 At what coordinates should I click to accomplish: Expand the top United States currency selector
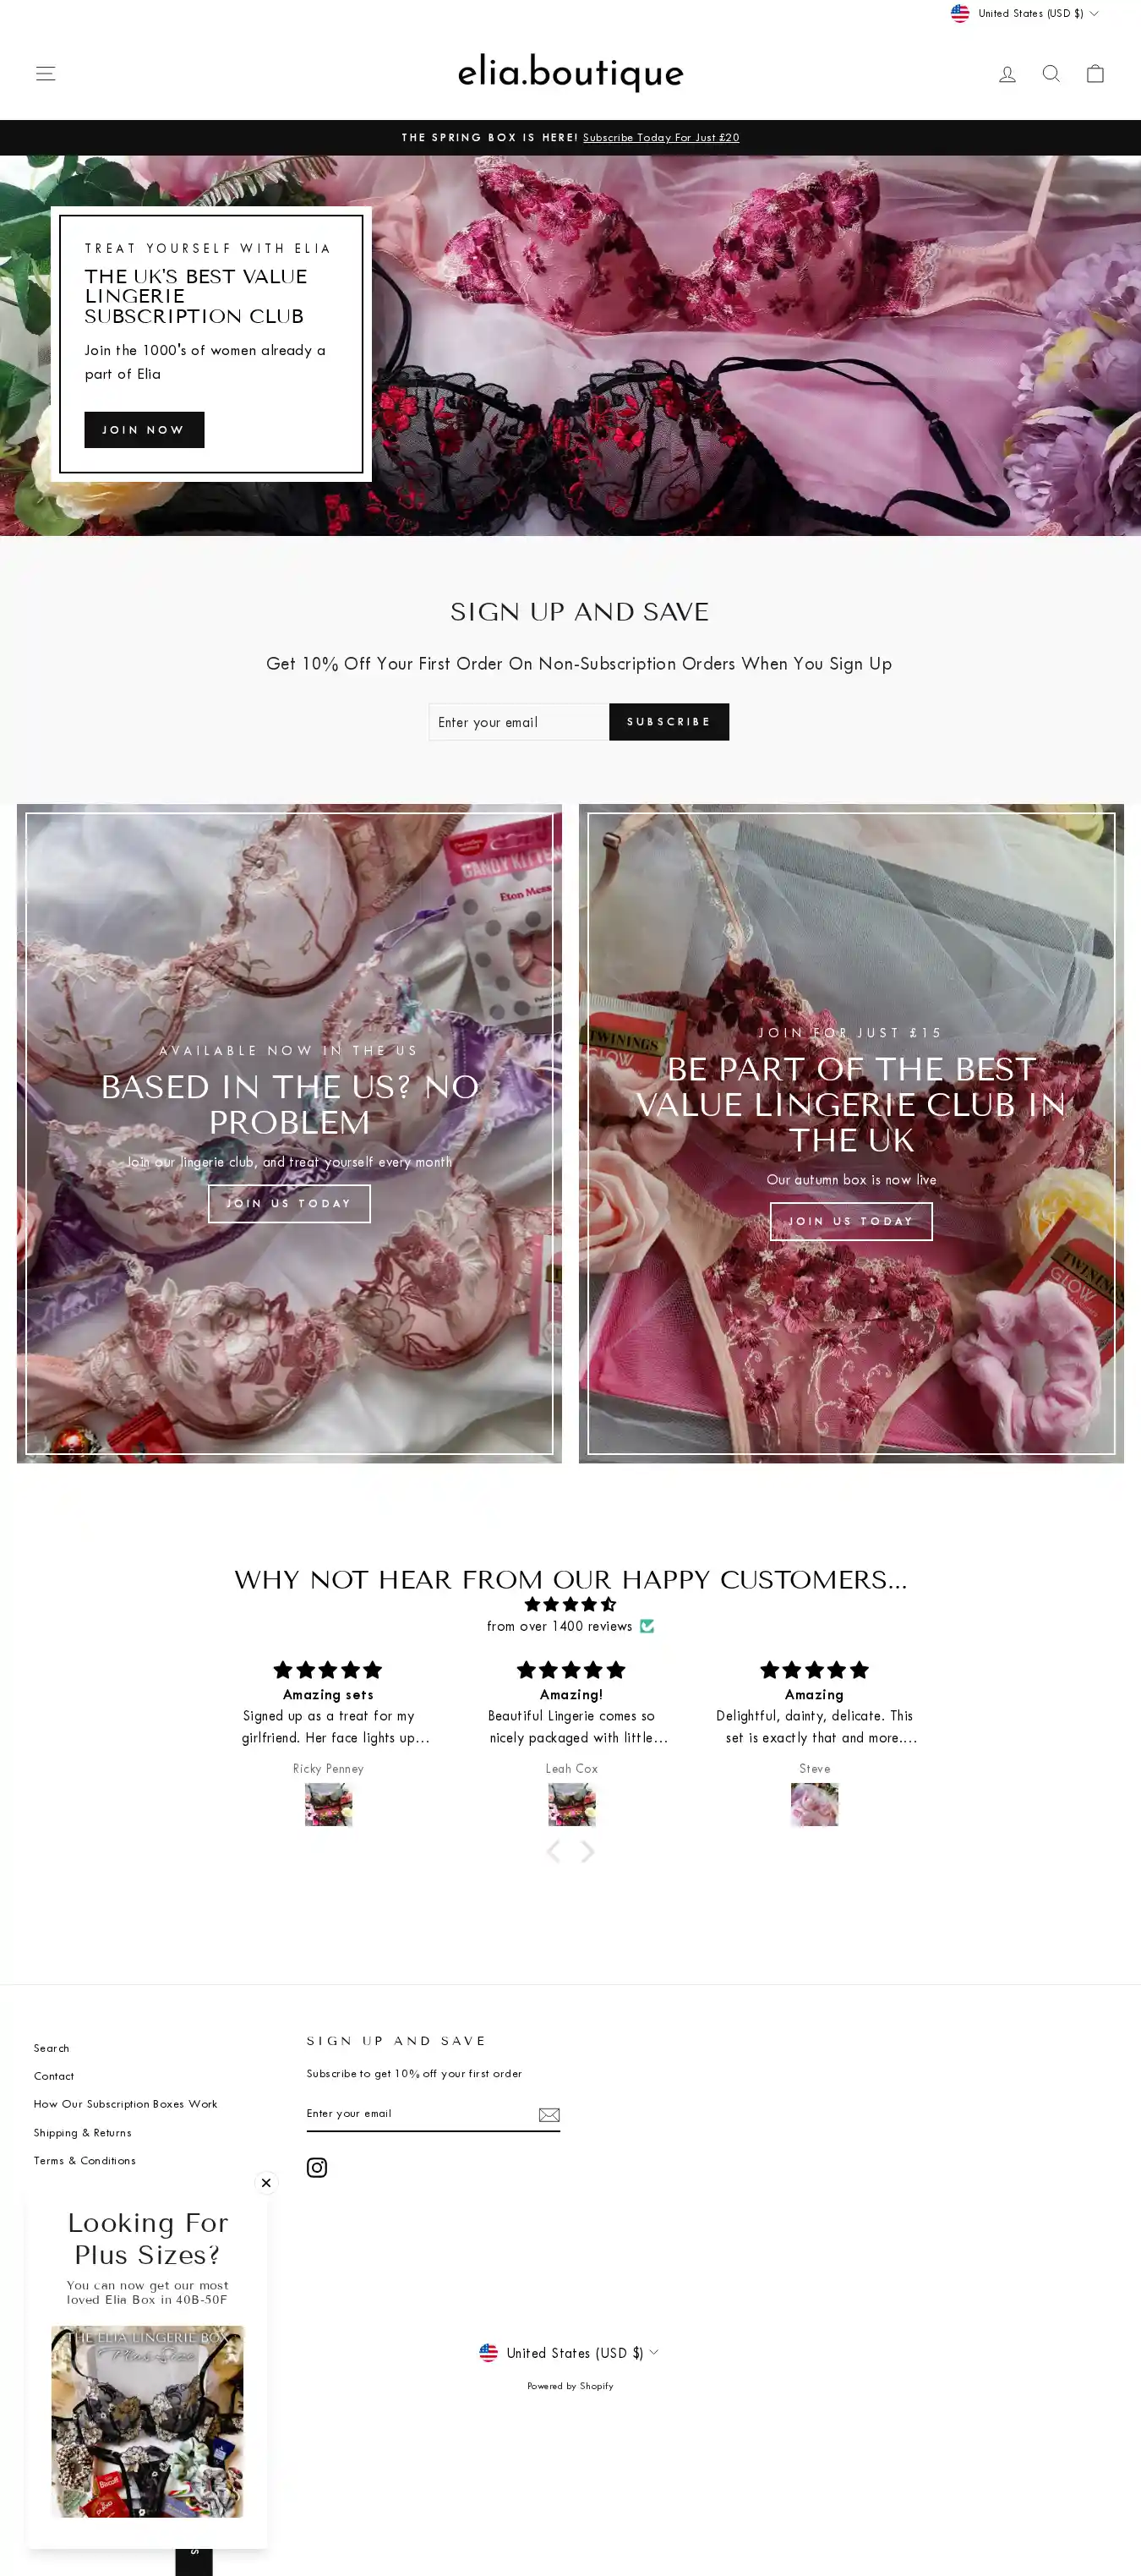[1025, 13]
